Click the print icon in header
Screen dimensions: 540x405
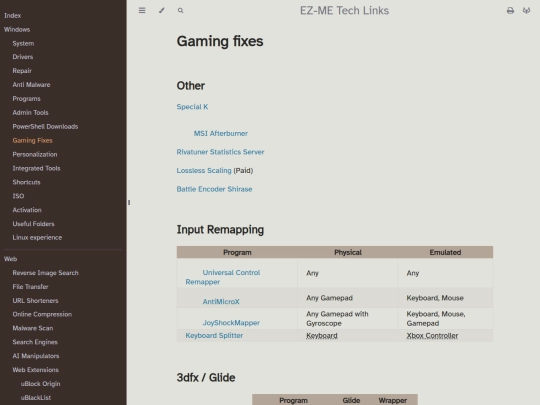tap(510, 11)
